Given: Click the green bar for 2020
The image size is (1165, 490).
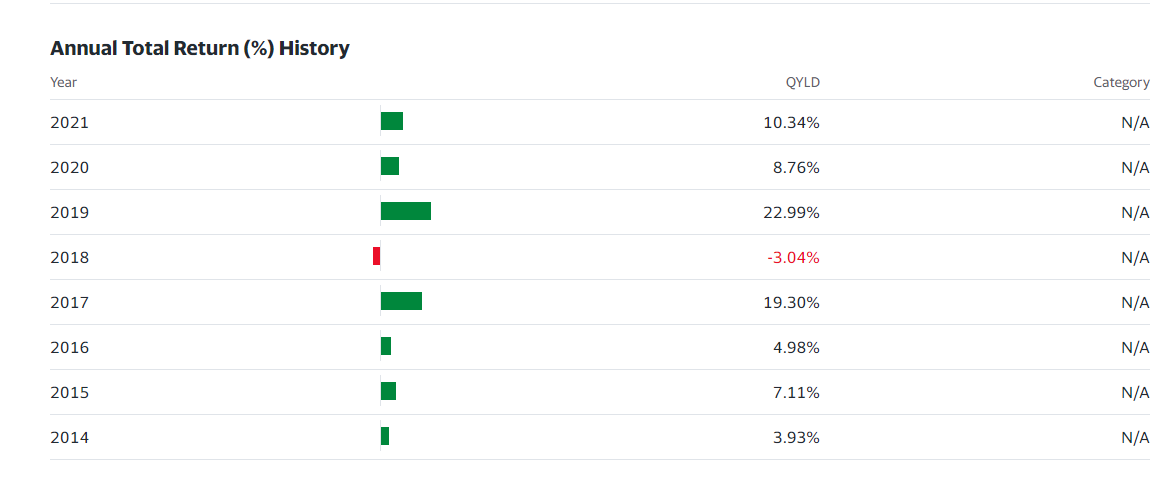Looking at the screenshot, I should tap(390, 166).
